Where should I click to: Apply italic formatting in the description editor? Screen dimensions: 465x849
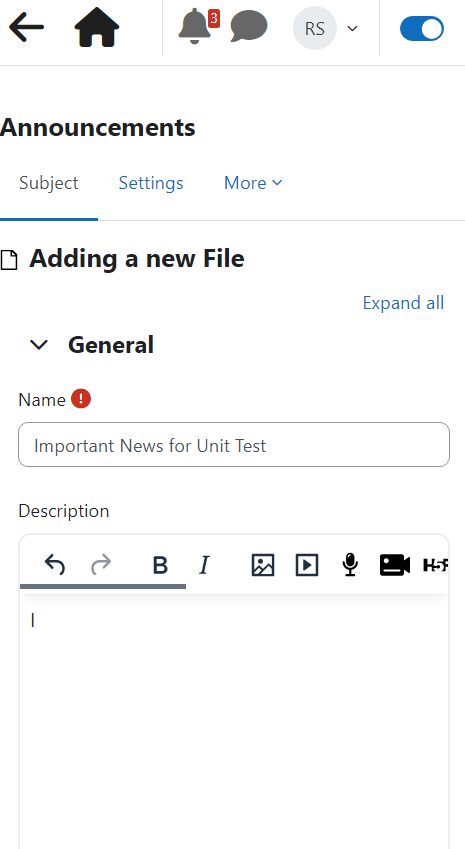coord(204,565)
